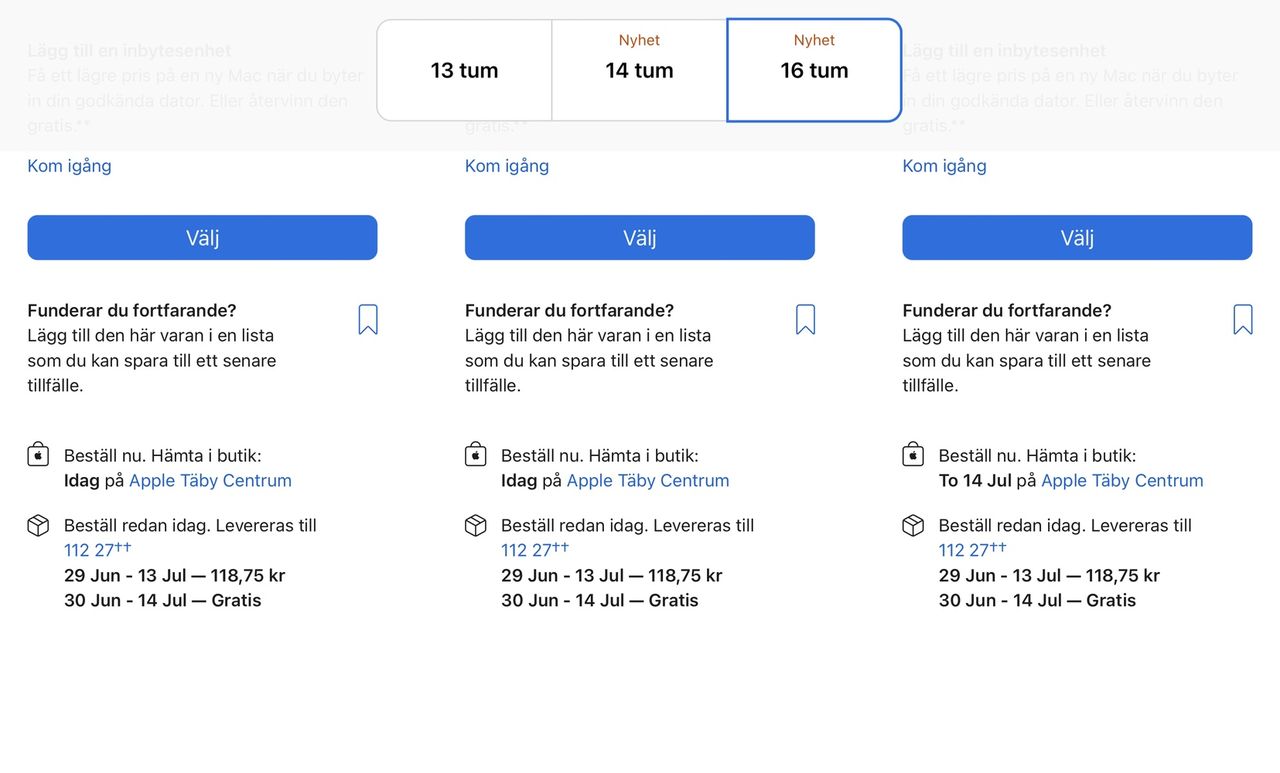Click the bookmark icon in the right column
Image resolution: width=1280 pixels, height=773 pixels.
[x=1243, y=320]
